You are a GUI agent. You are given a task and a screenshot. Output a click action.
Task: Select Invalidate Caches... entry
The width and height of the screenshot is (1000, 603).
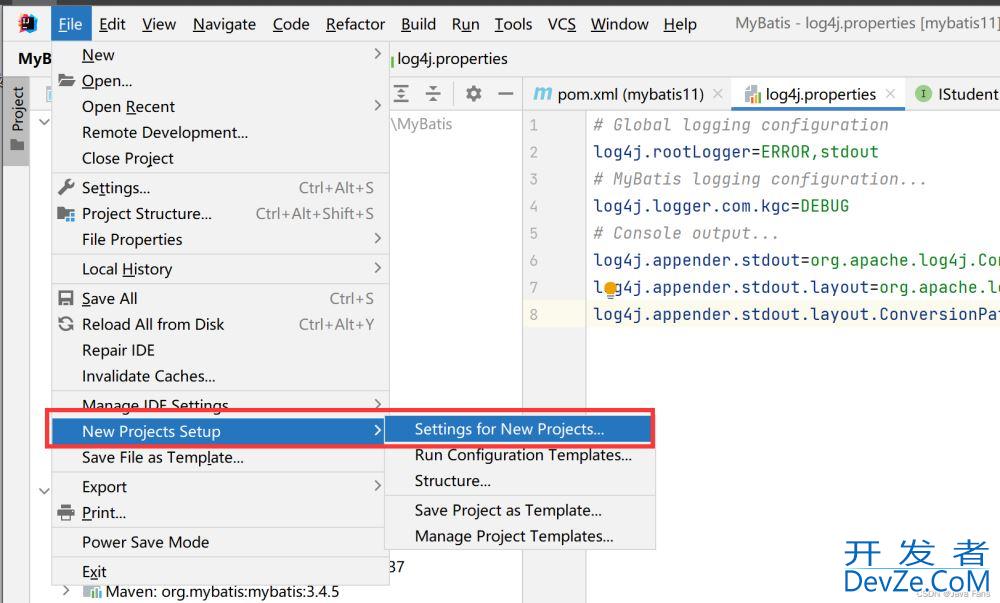click(x=220, y=376)
